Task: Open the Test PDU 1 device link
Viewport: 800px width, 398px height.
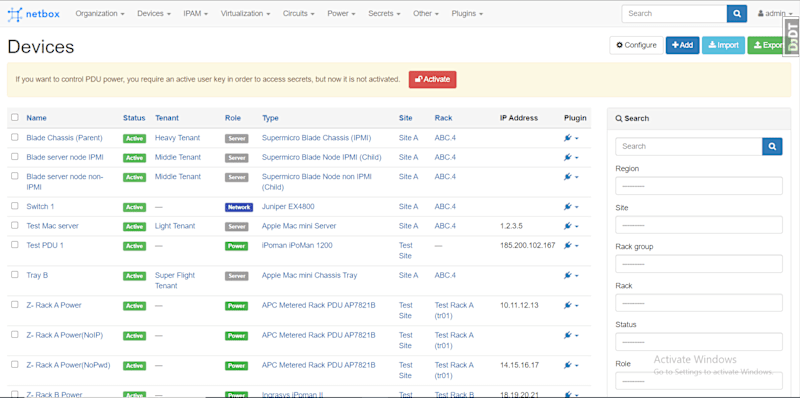Action: pos(45,245)
